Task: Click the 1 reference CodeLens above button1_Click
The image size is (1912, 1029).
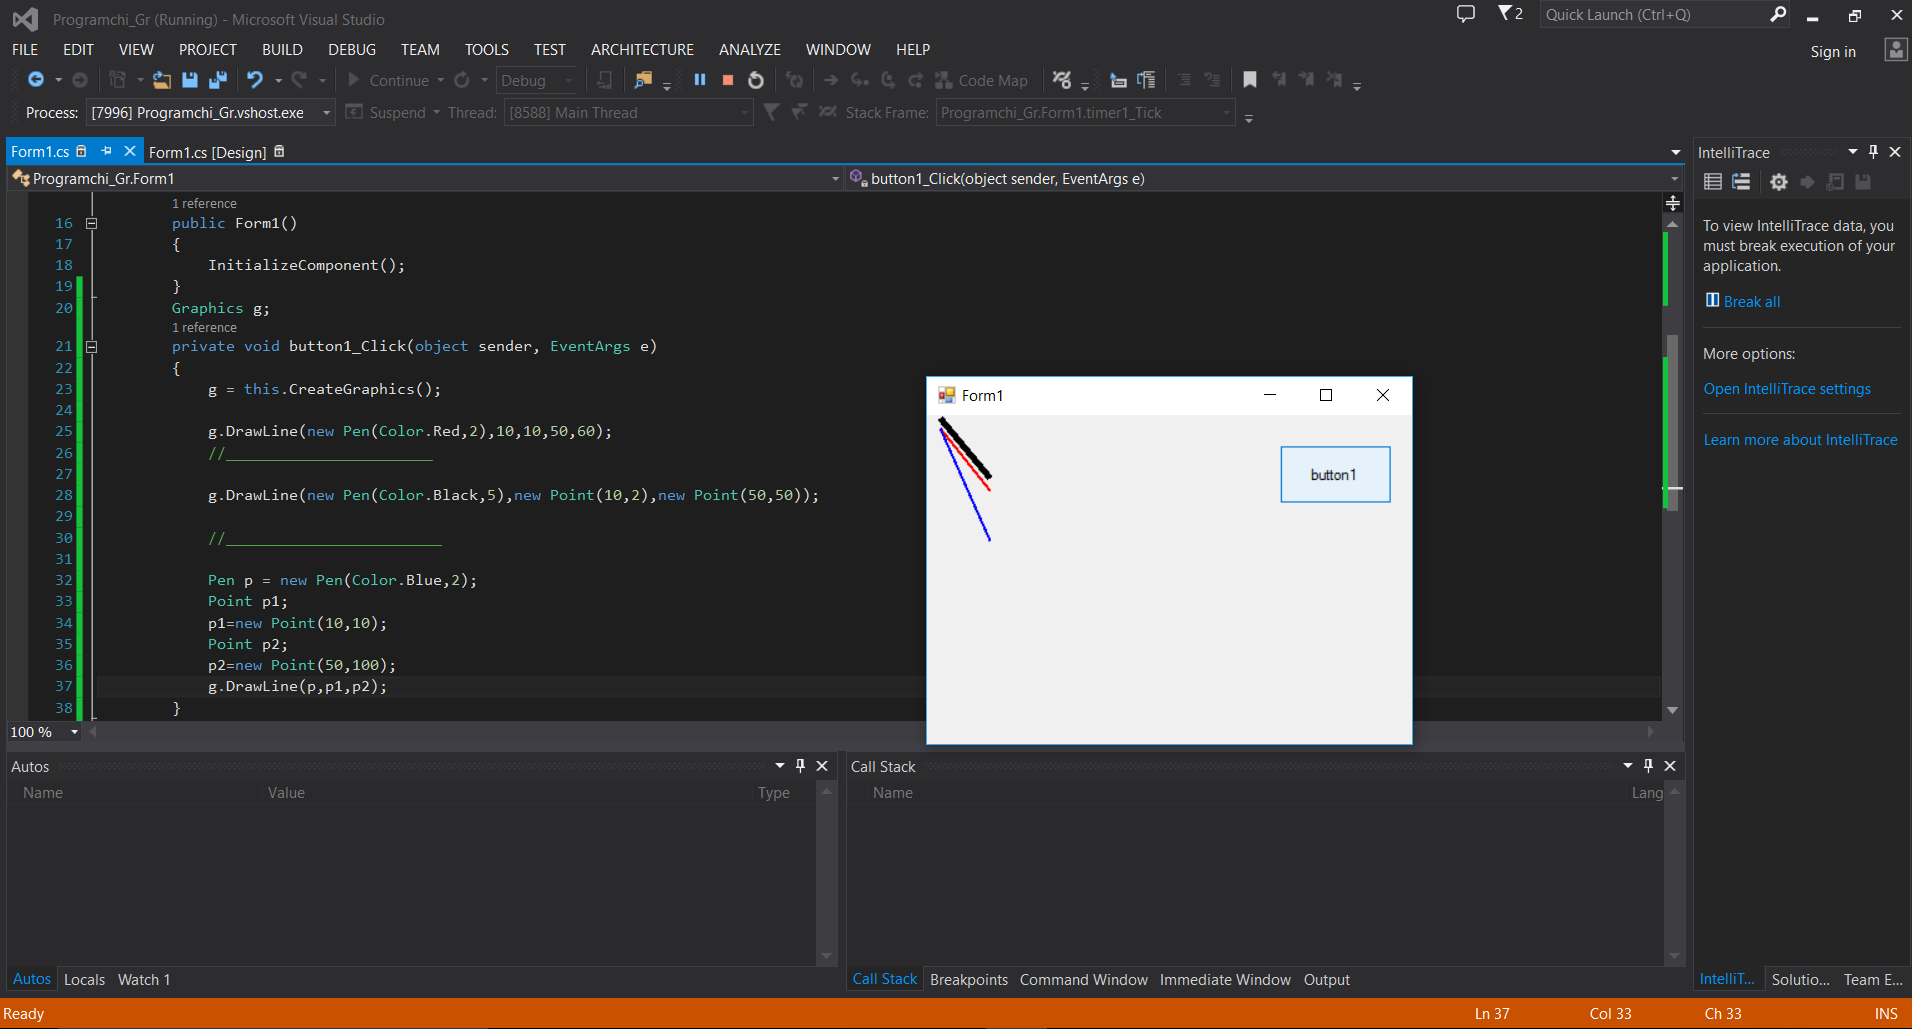Action: pos(204,328)
